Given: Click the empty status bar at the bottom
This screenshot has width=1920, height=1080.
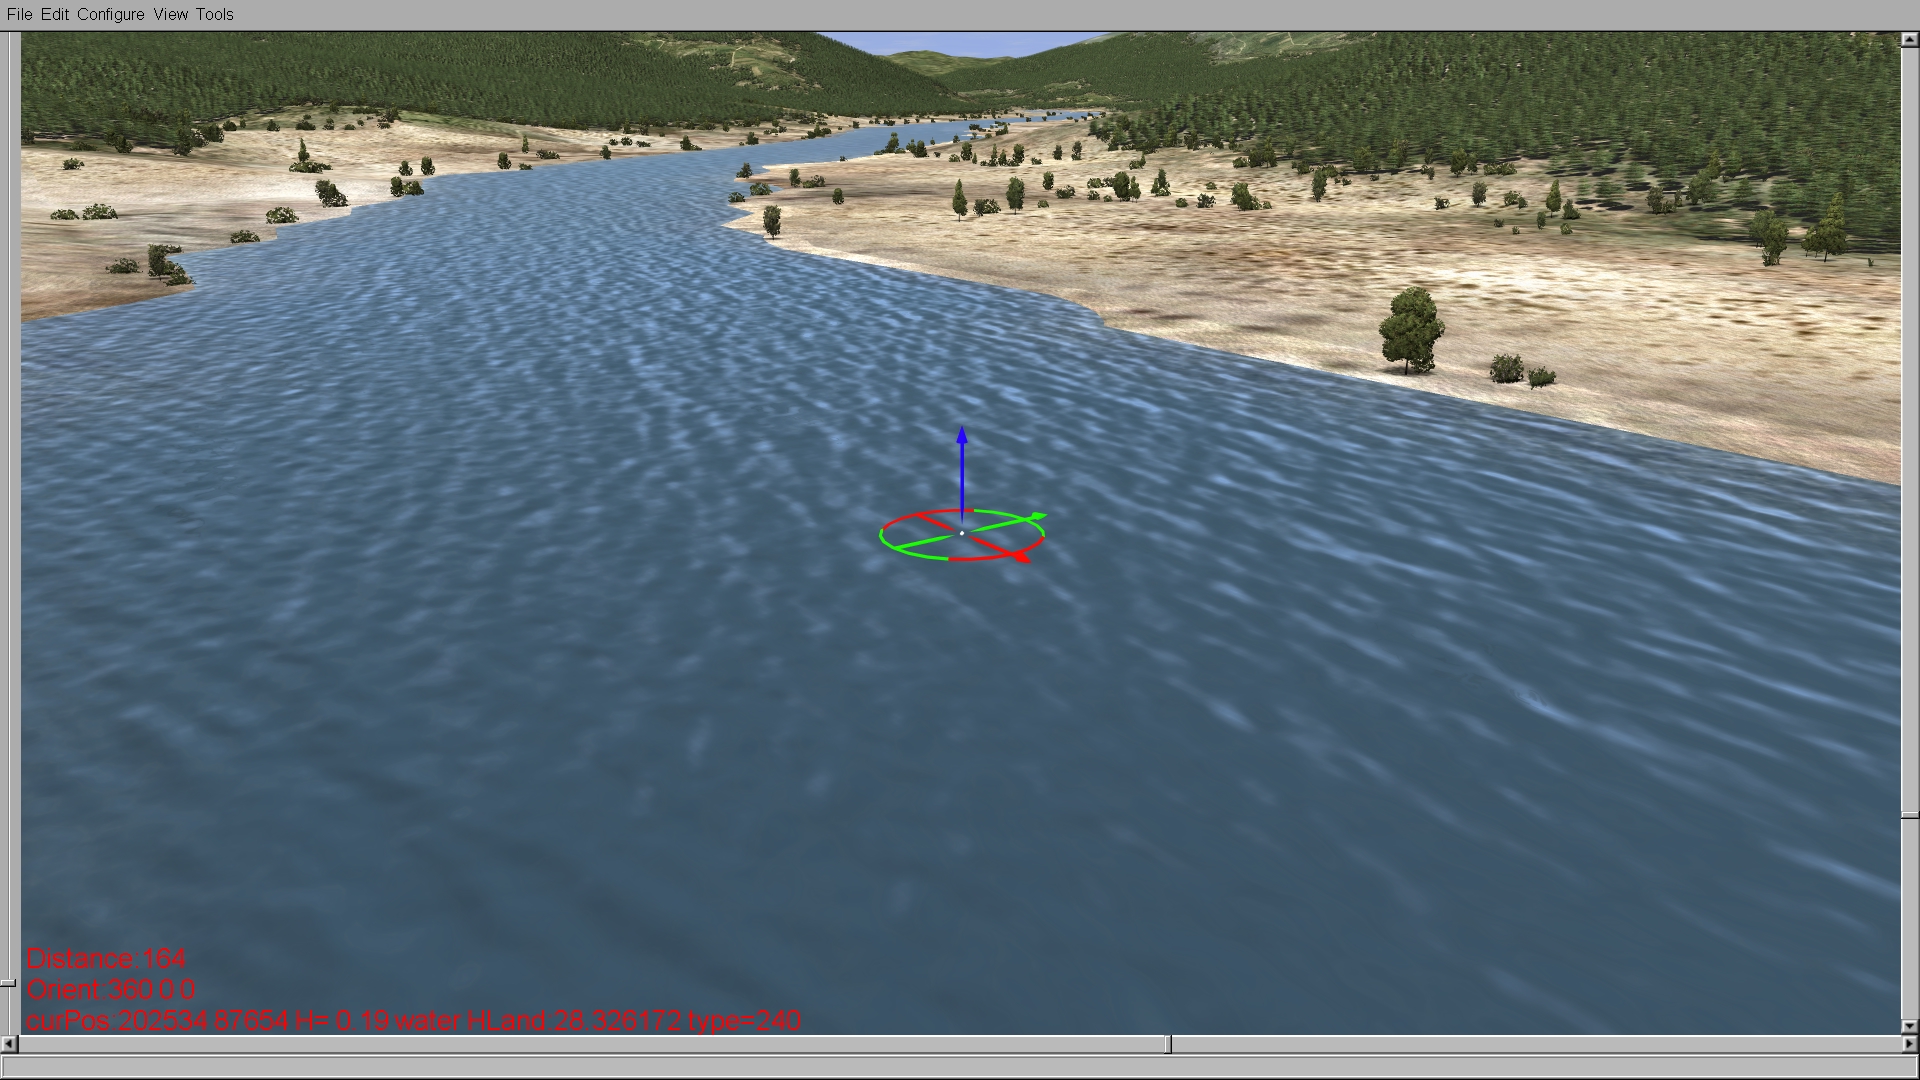Looking at the screenshot, I should [960, 1066].
